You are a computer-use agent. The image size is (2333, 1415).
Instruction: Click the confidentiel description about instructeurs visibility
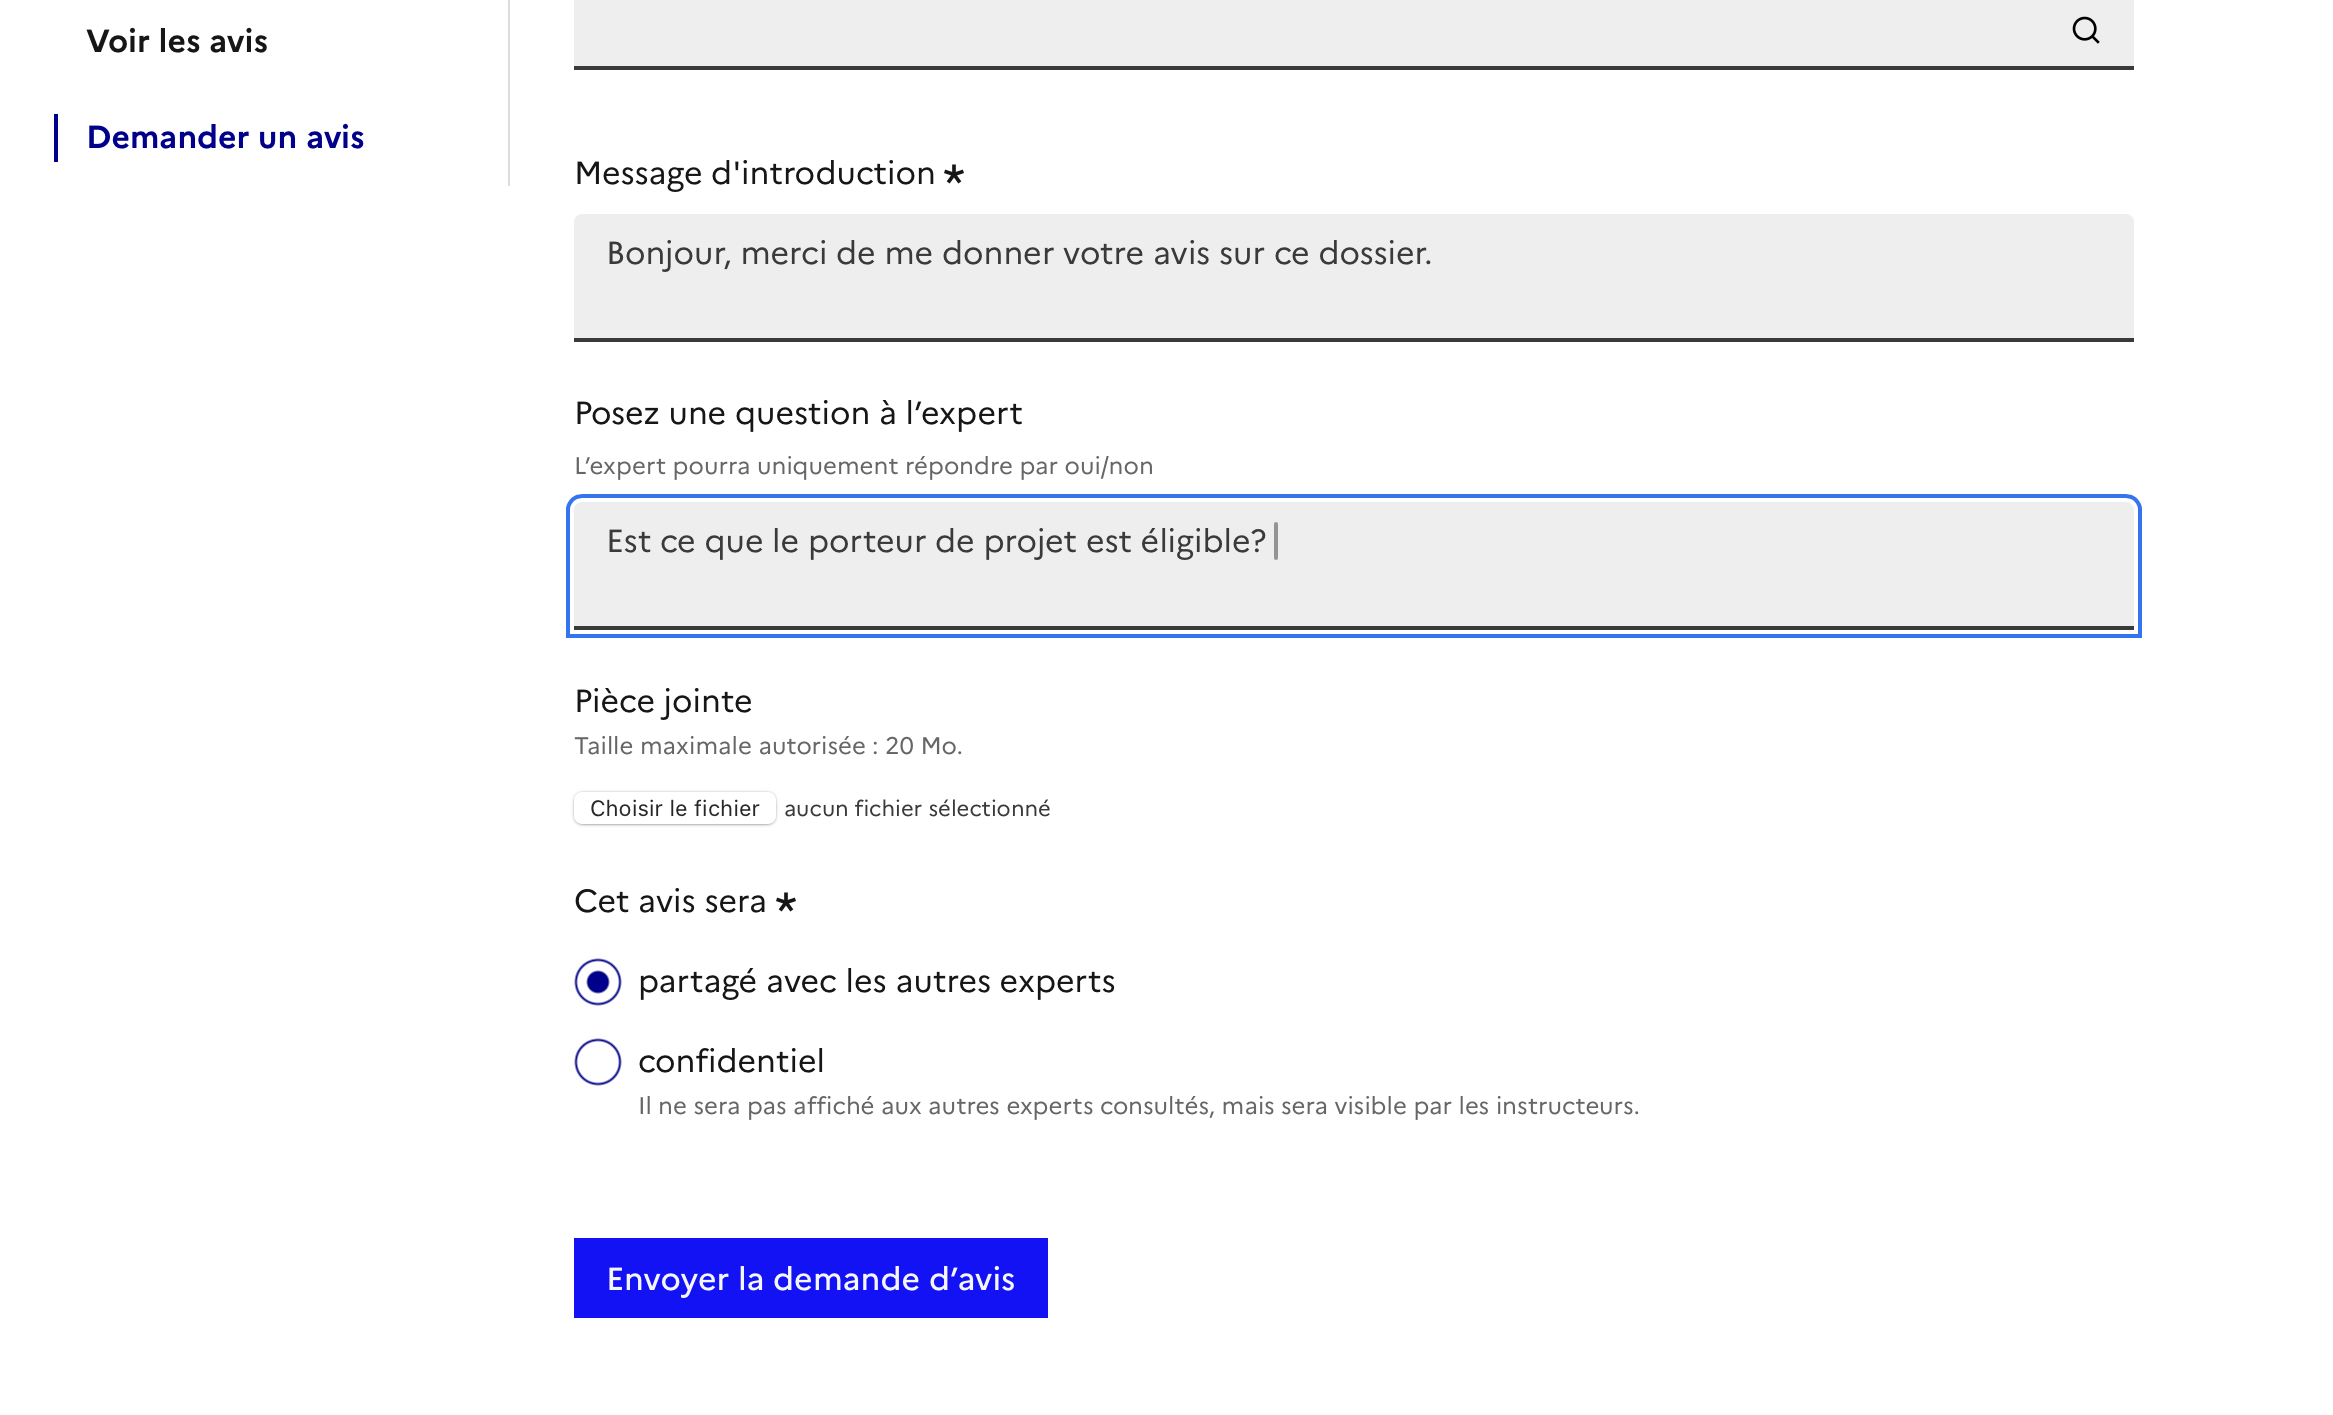click(1138, 1106)
